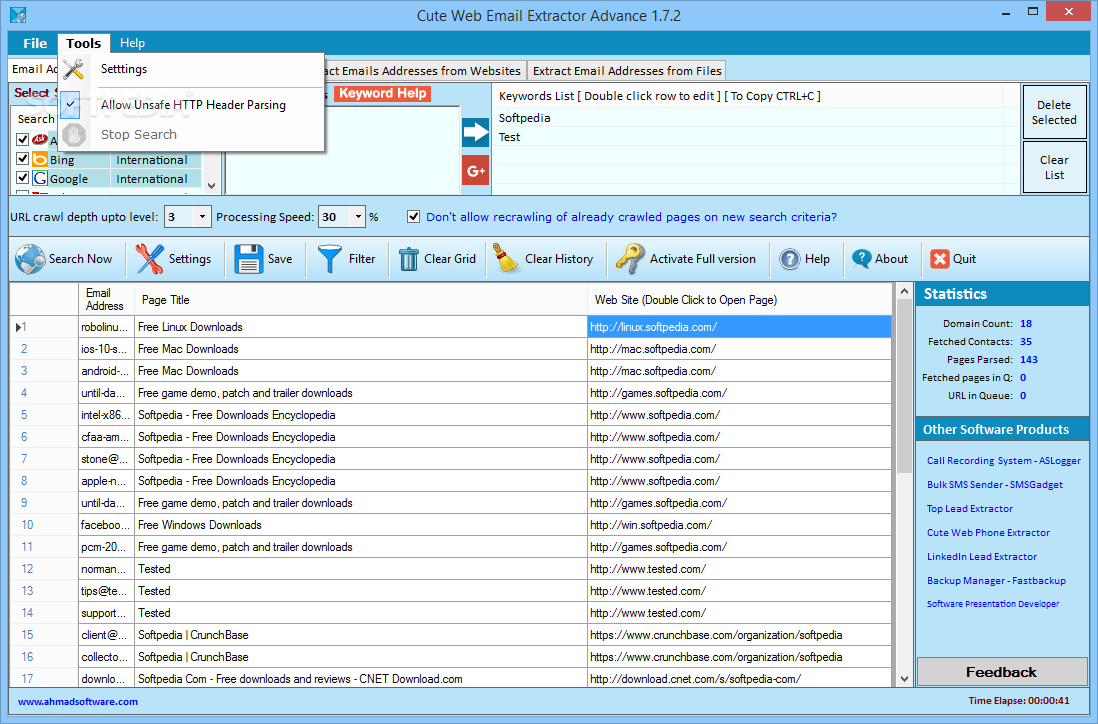Click the results grid scroll down arrow
1098x724 pixels.
(x=904, y=678)
